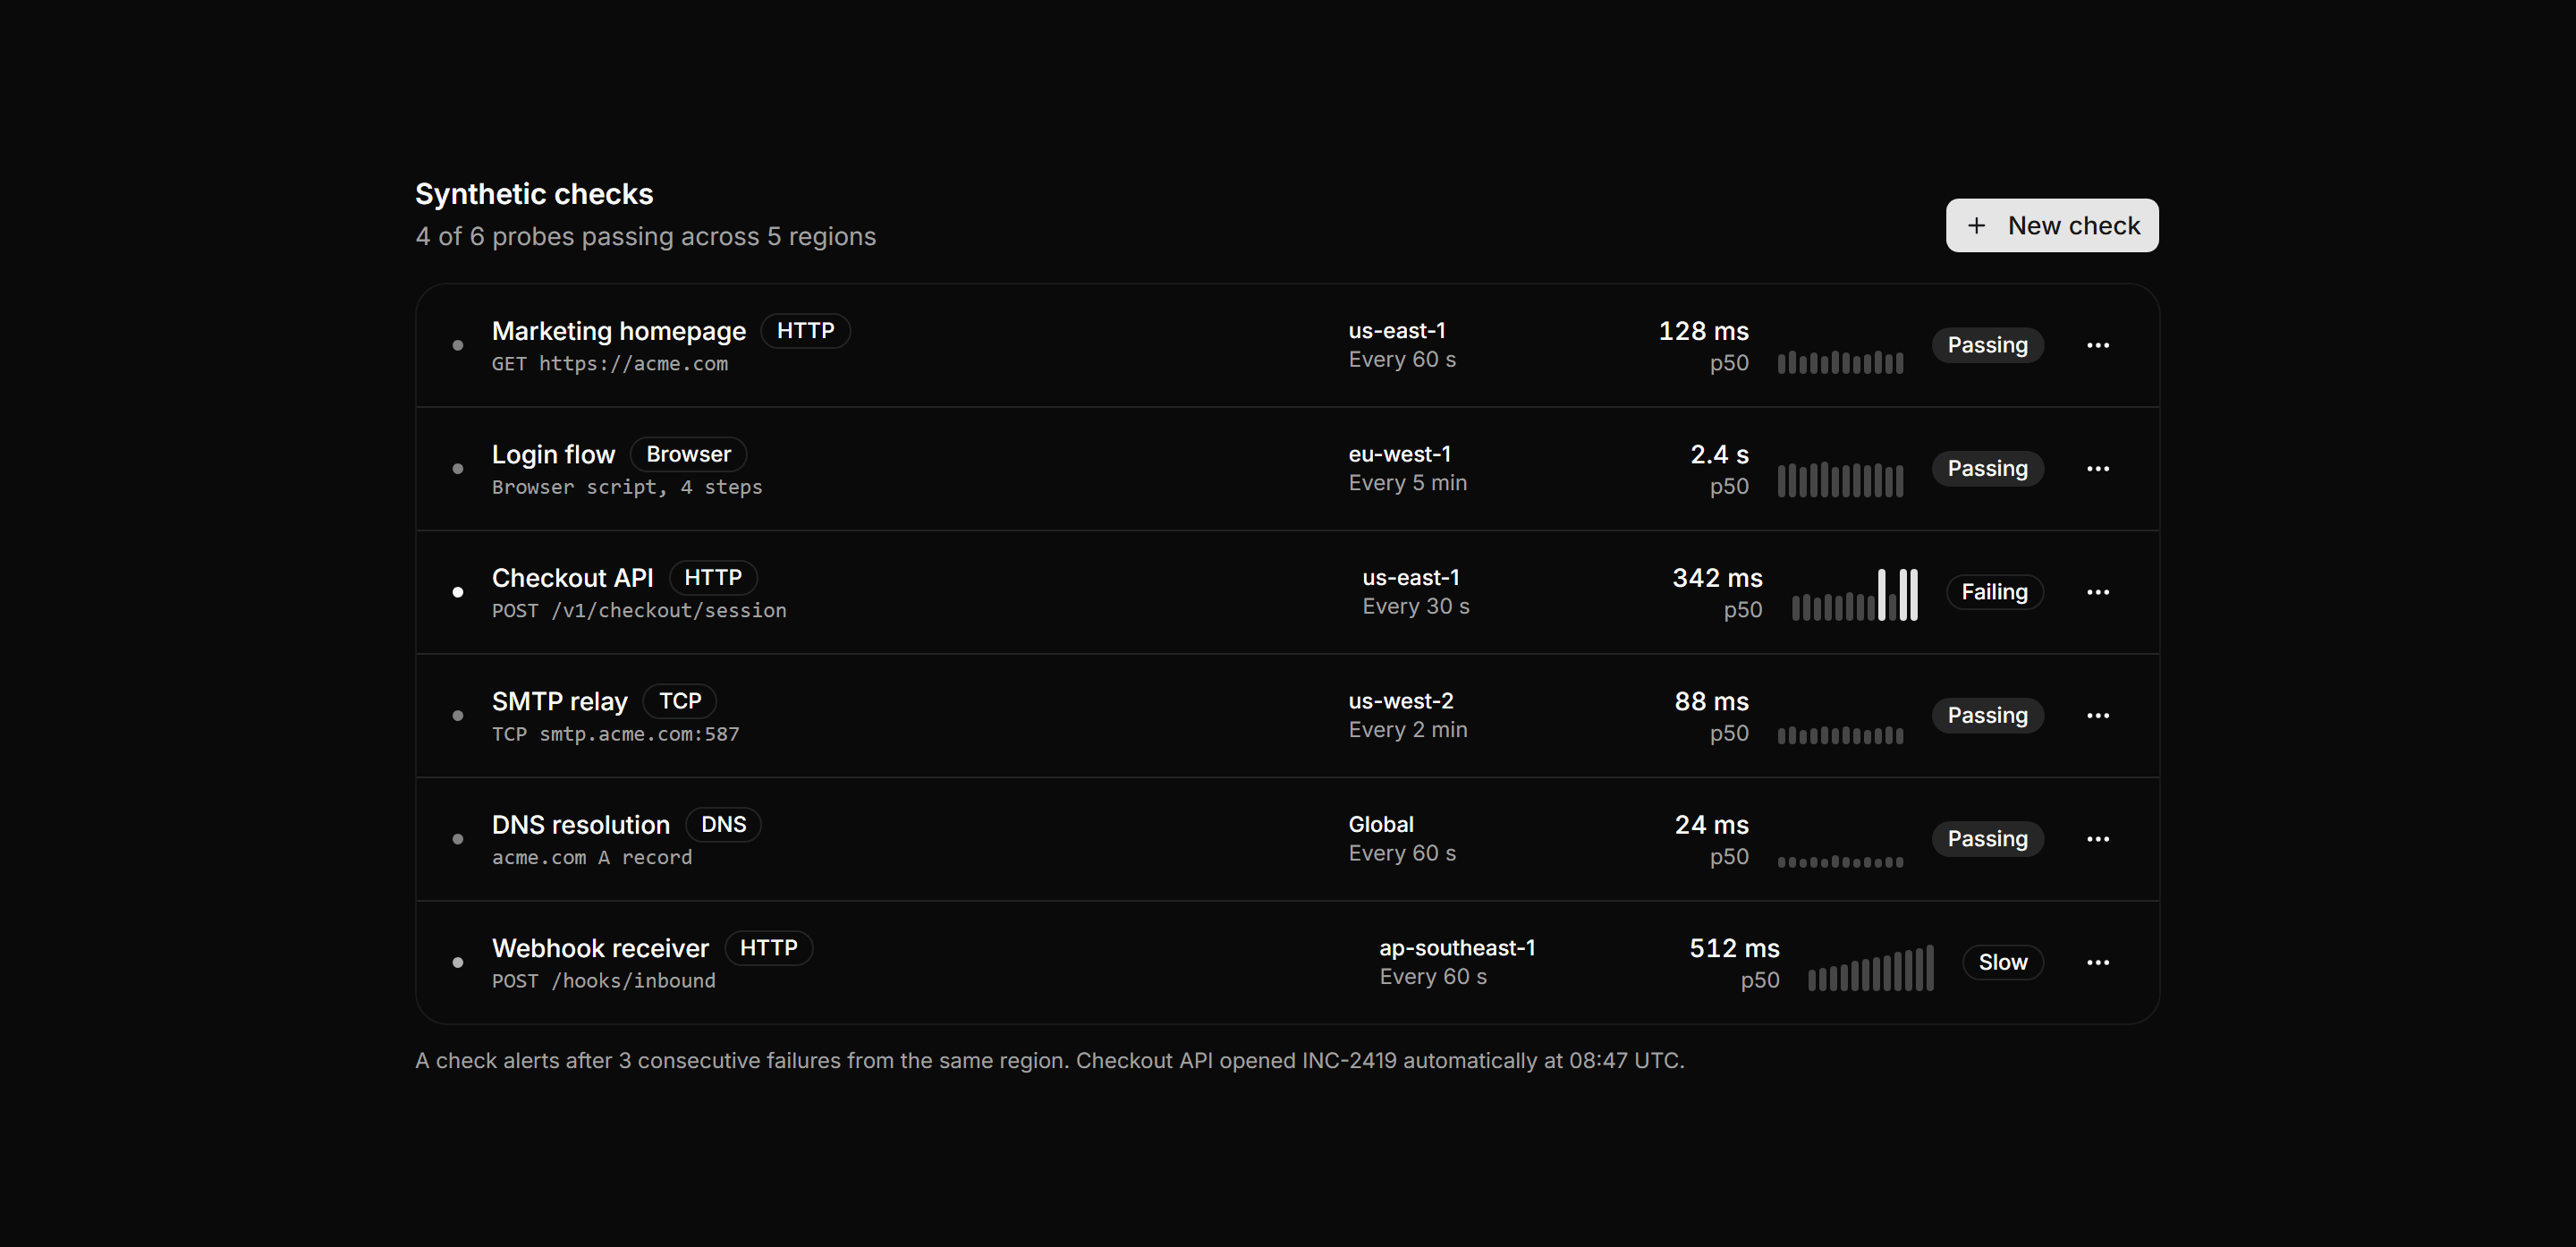Open more options for Marketing homepage
2576x1247 pixels.
coord(2098,345)
